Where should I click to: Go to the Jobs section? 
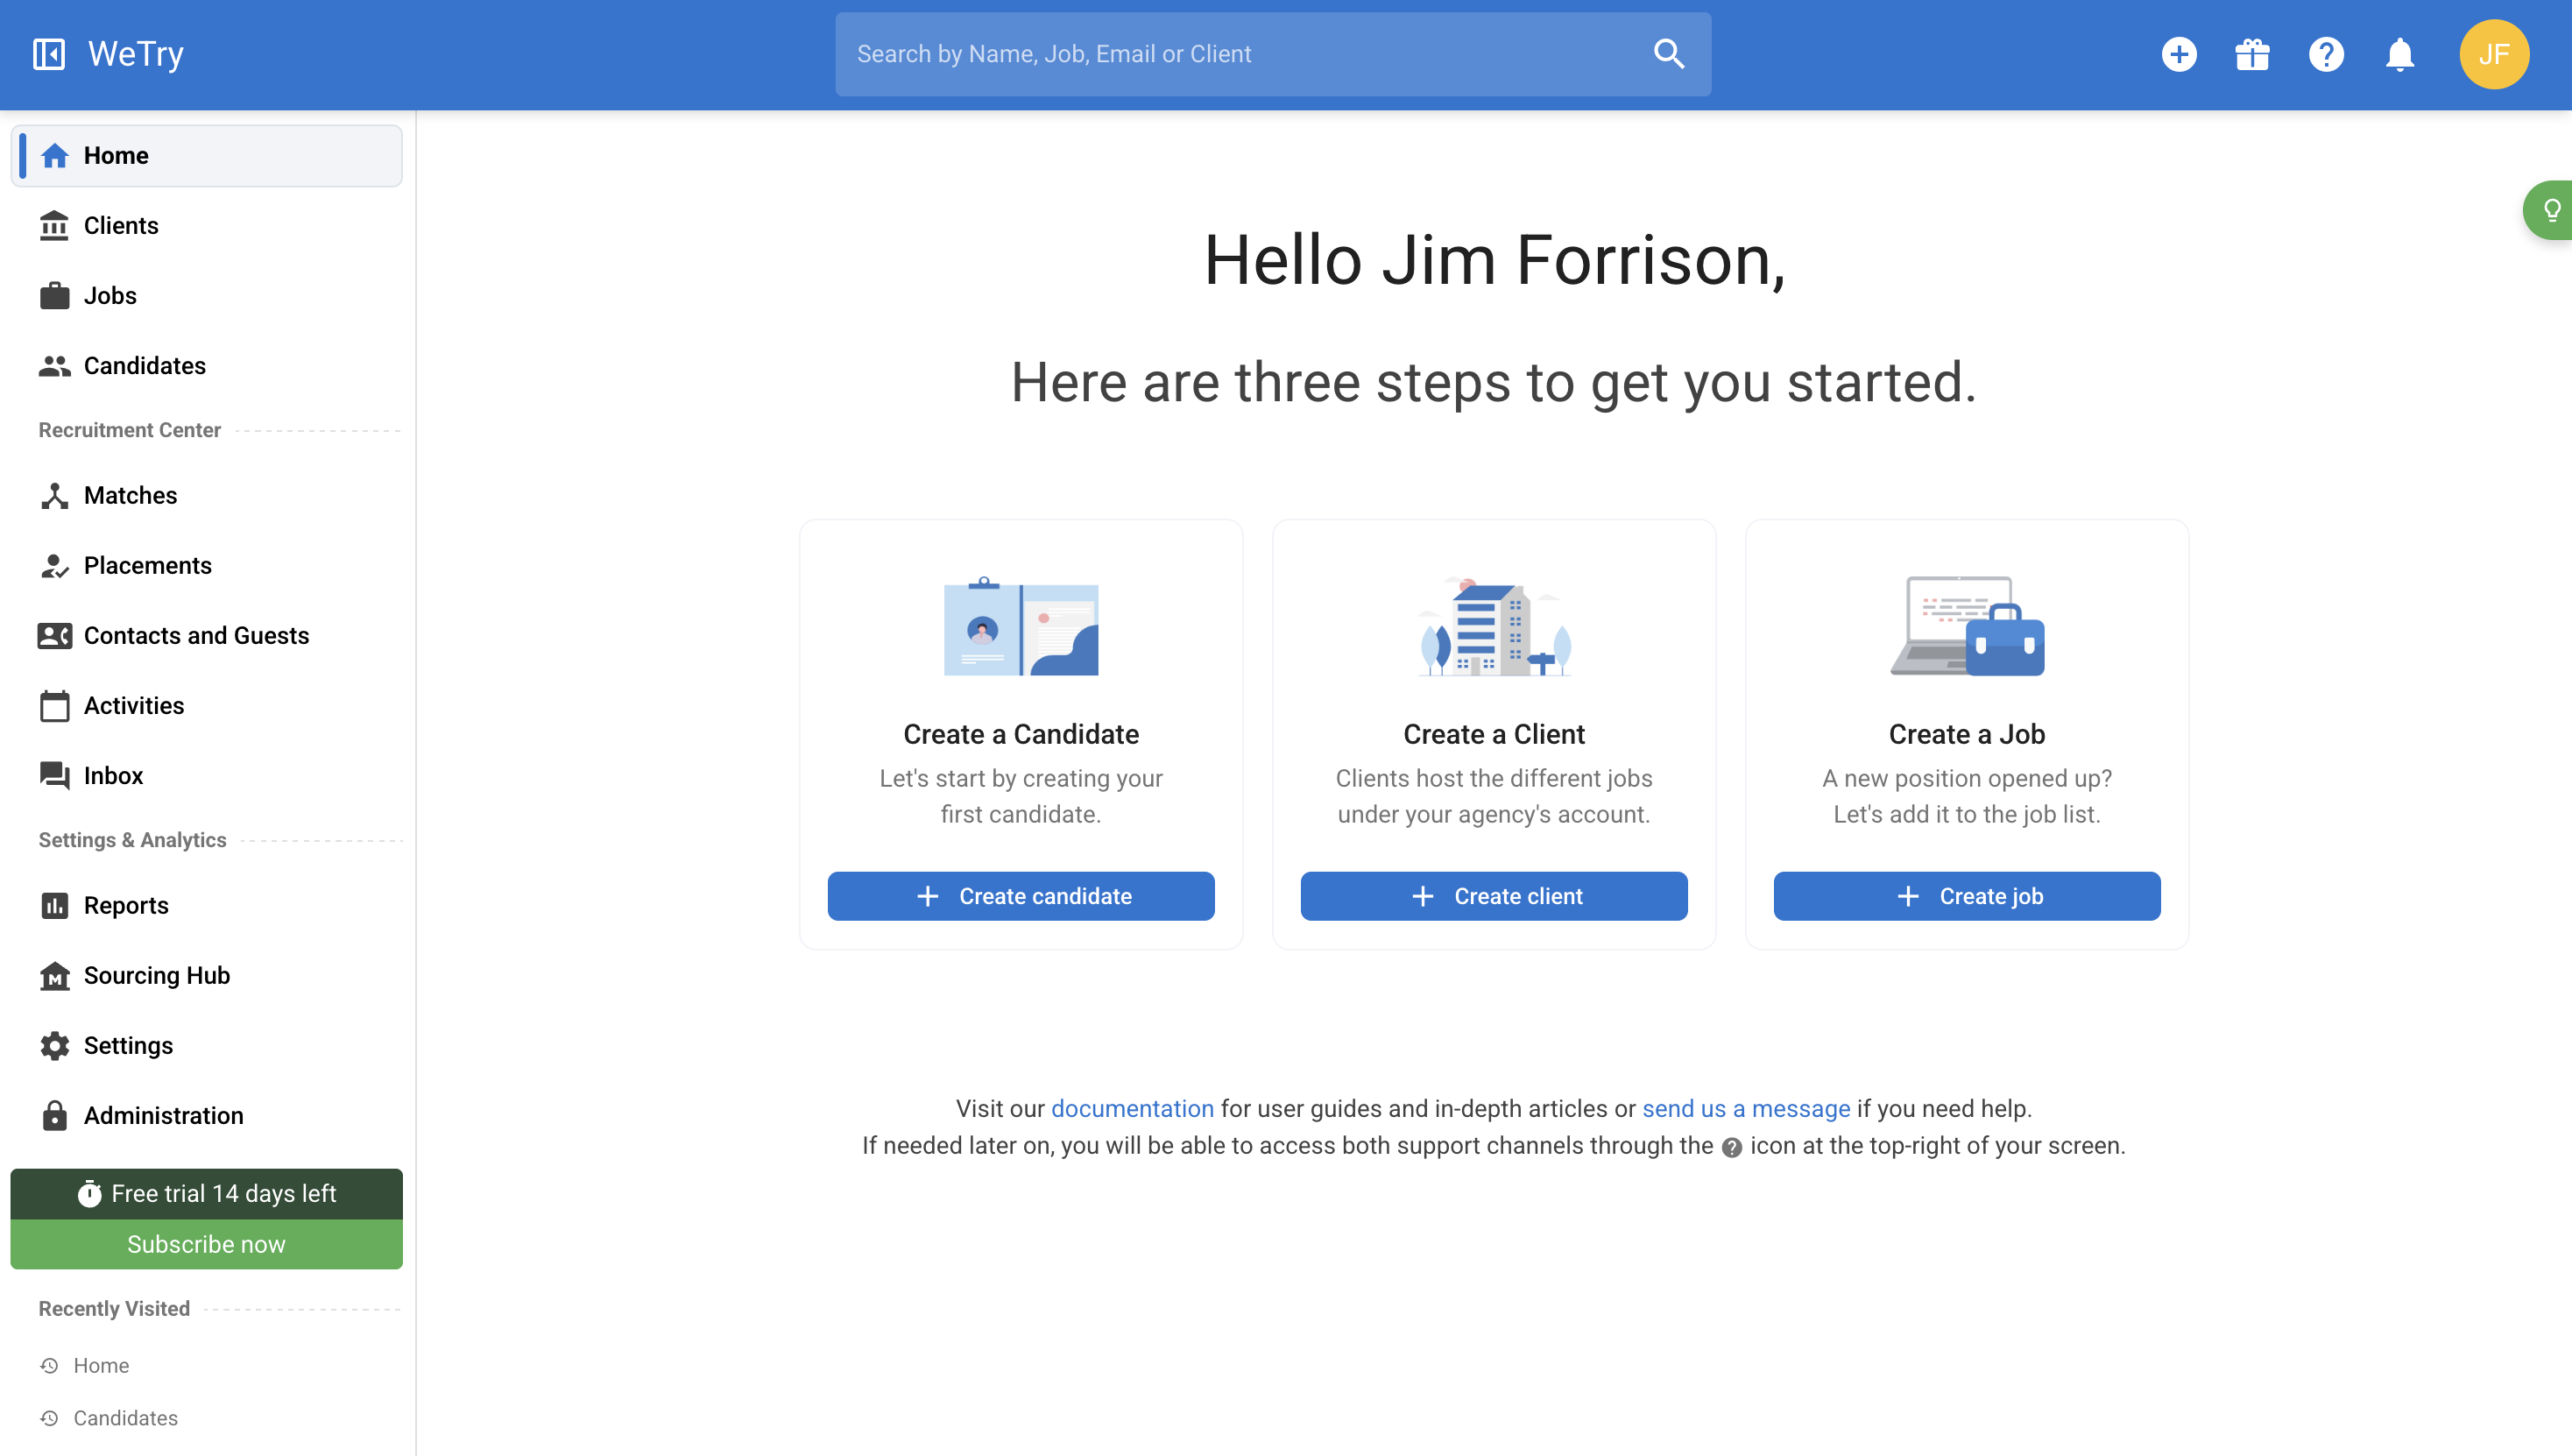click(110, 296)
